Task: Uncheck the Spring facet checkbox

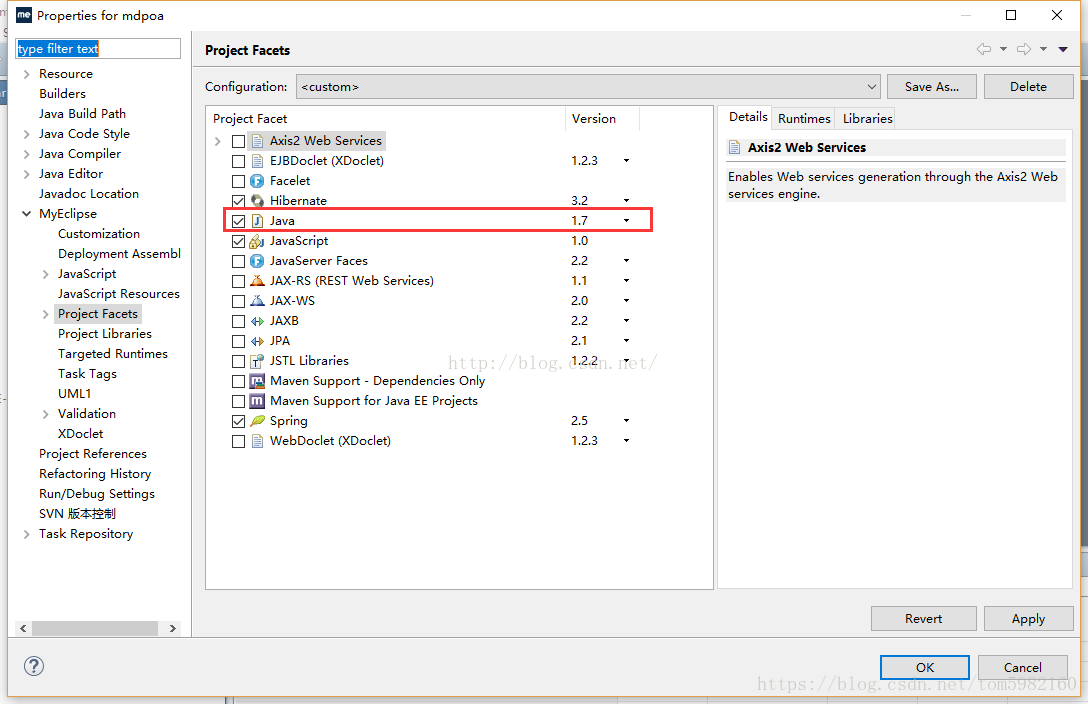Action: coord(239,421)
